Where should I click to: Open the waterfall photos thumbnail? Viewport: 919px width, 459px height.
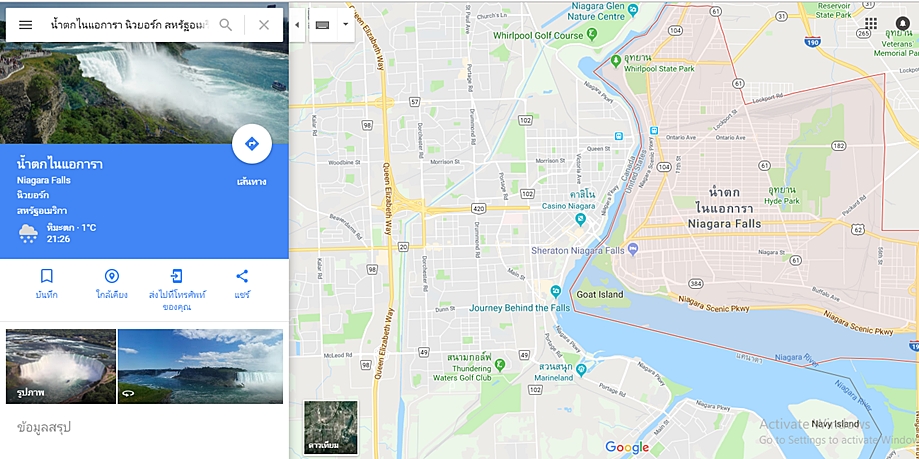(61, 366)
